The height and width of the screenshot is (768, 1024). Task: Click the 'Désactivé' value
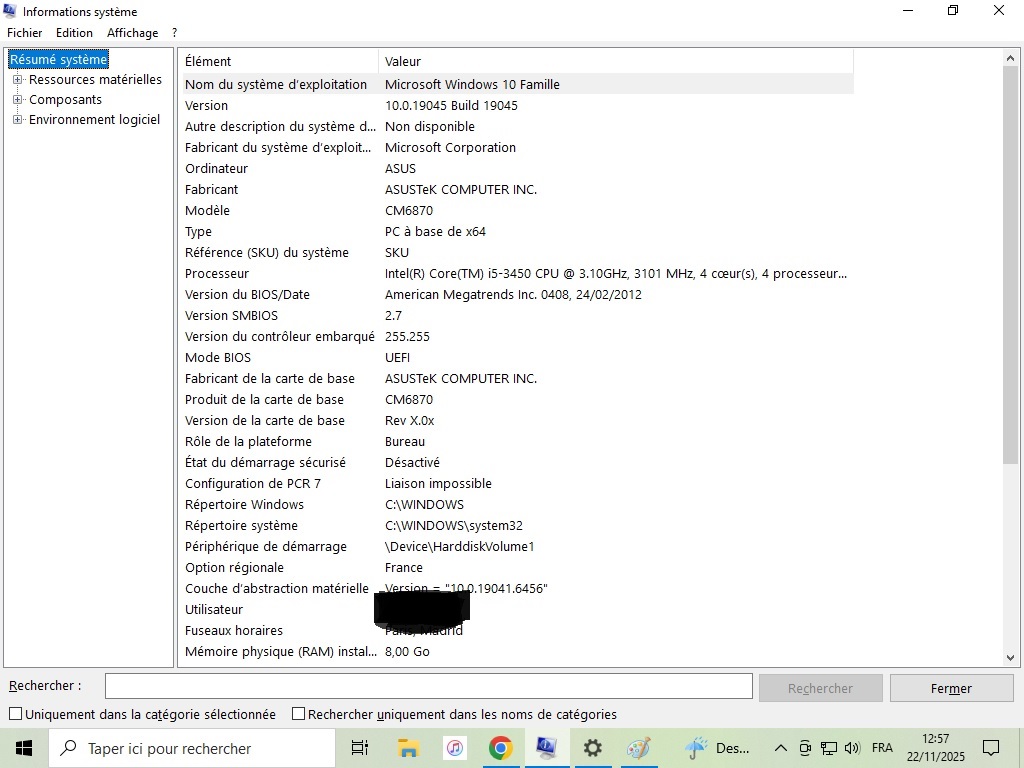(x=412, y=462)
